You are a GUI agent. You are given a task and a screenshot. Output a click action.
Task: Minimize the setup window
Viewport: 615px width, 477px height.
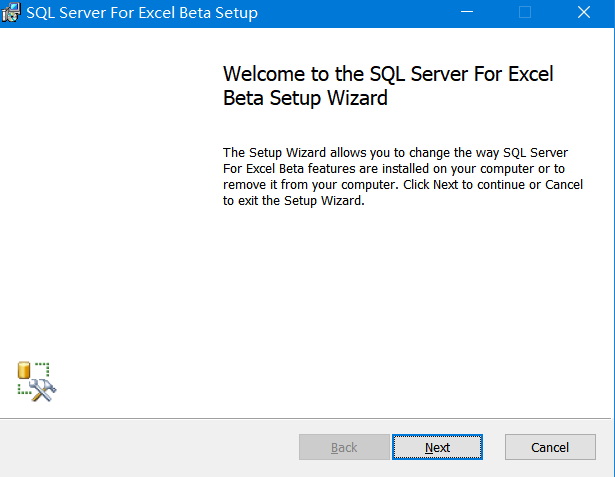coord(466,13)
